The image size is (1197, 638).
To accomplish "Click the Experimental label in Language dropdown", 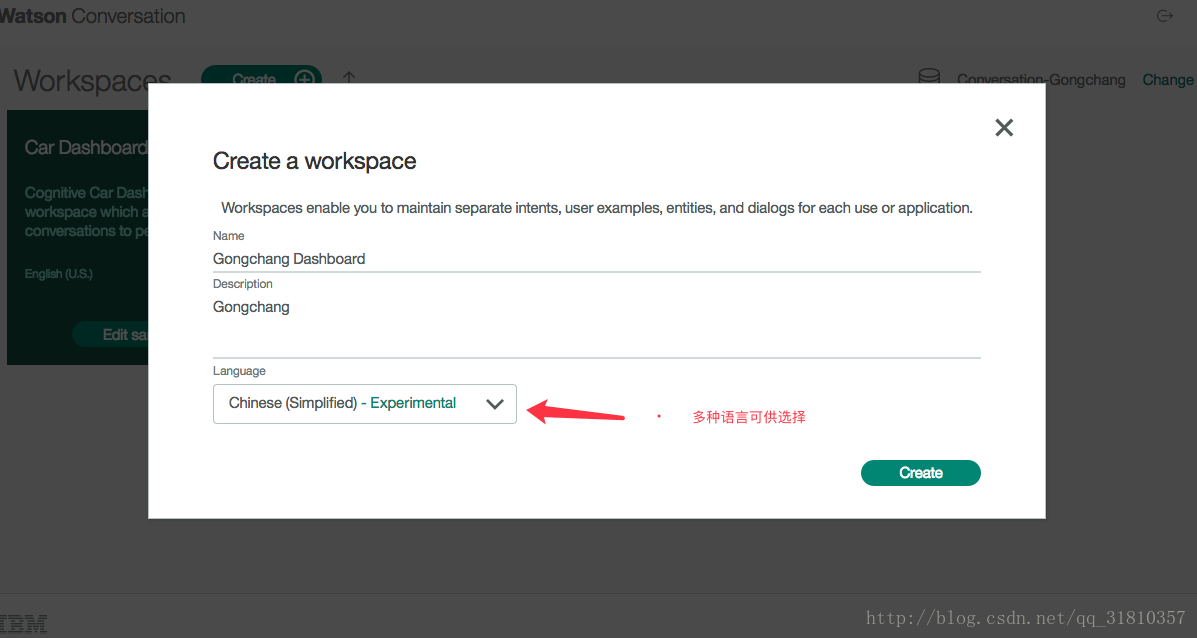I will (x=413, y=403).
